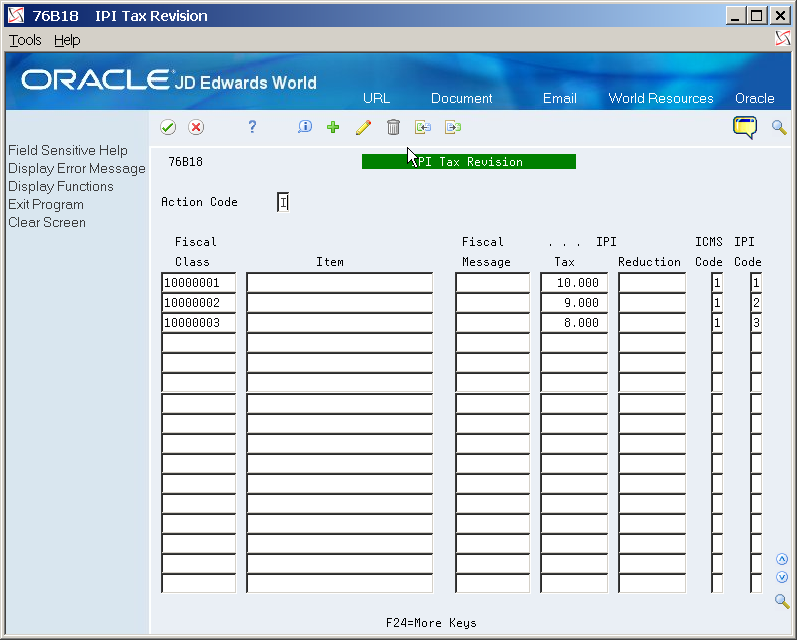The image size is (797, 640).
Task: Click the top-right magnifier search icon
Action: (x=779, y=127)
